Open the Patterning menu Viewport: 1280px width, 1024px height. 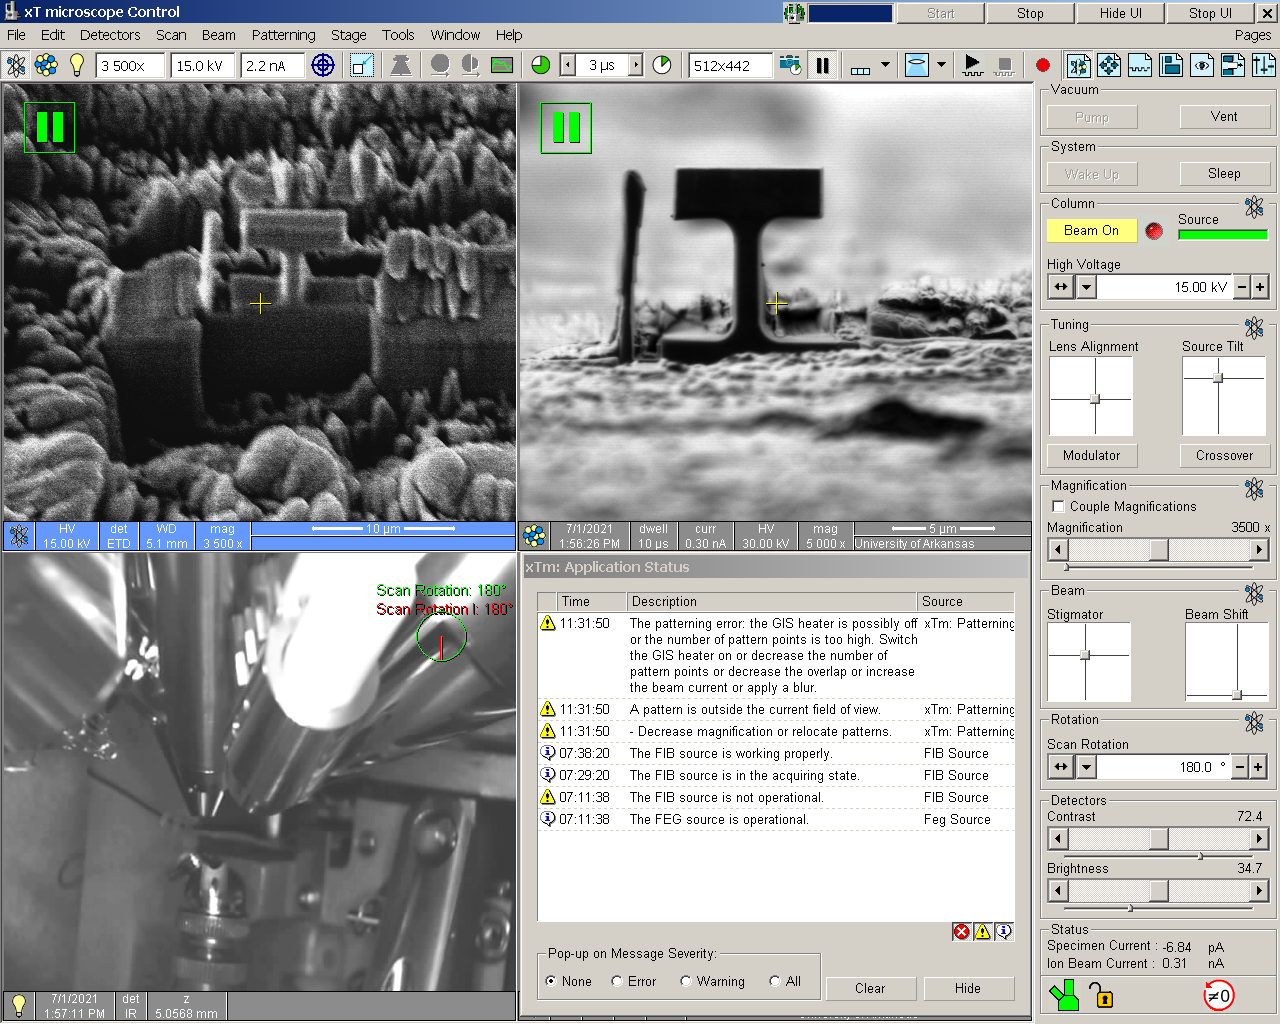(283, 35)
